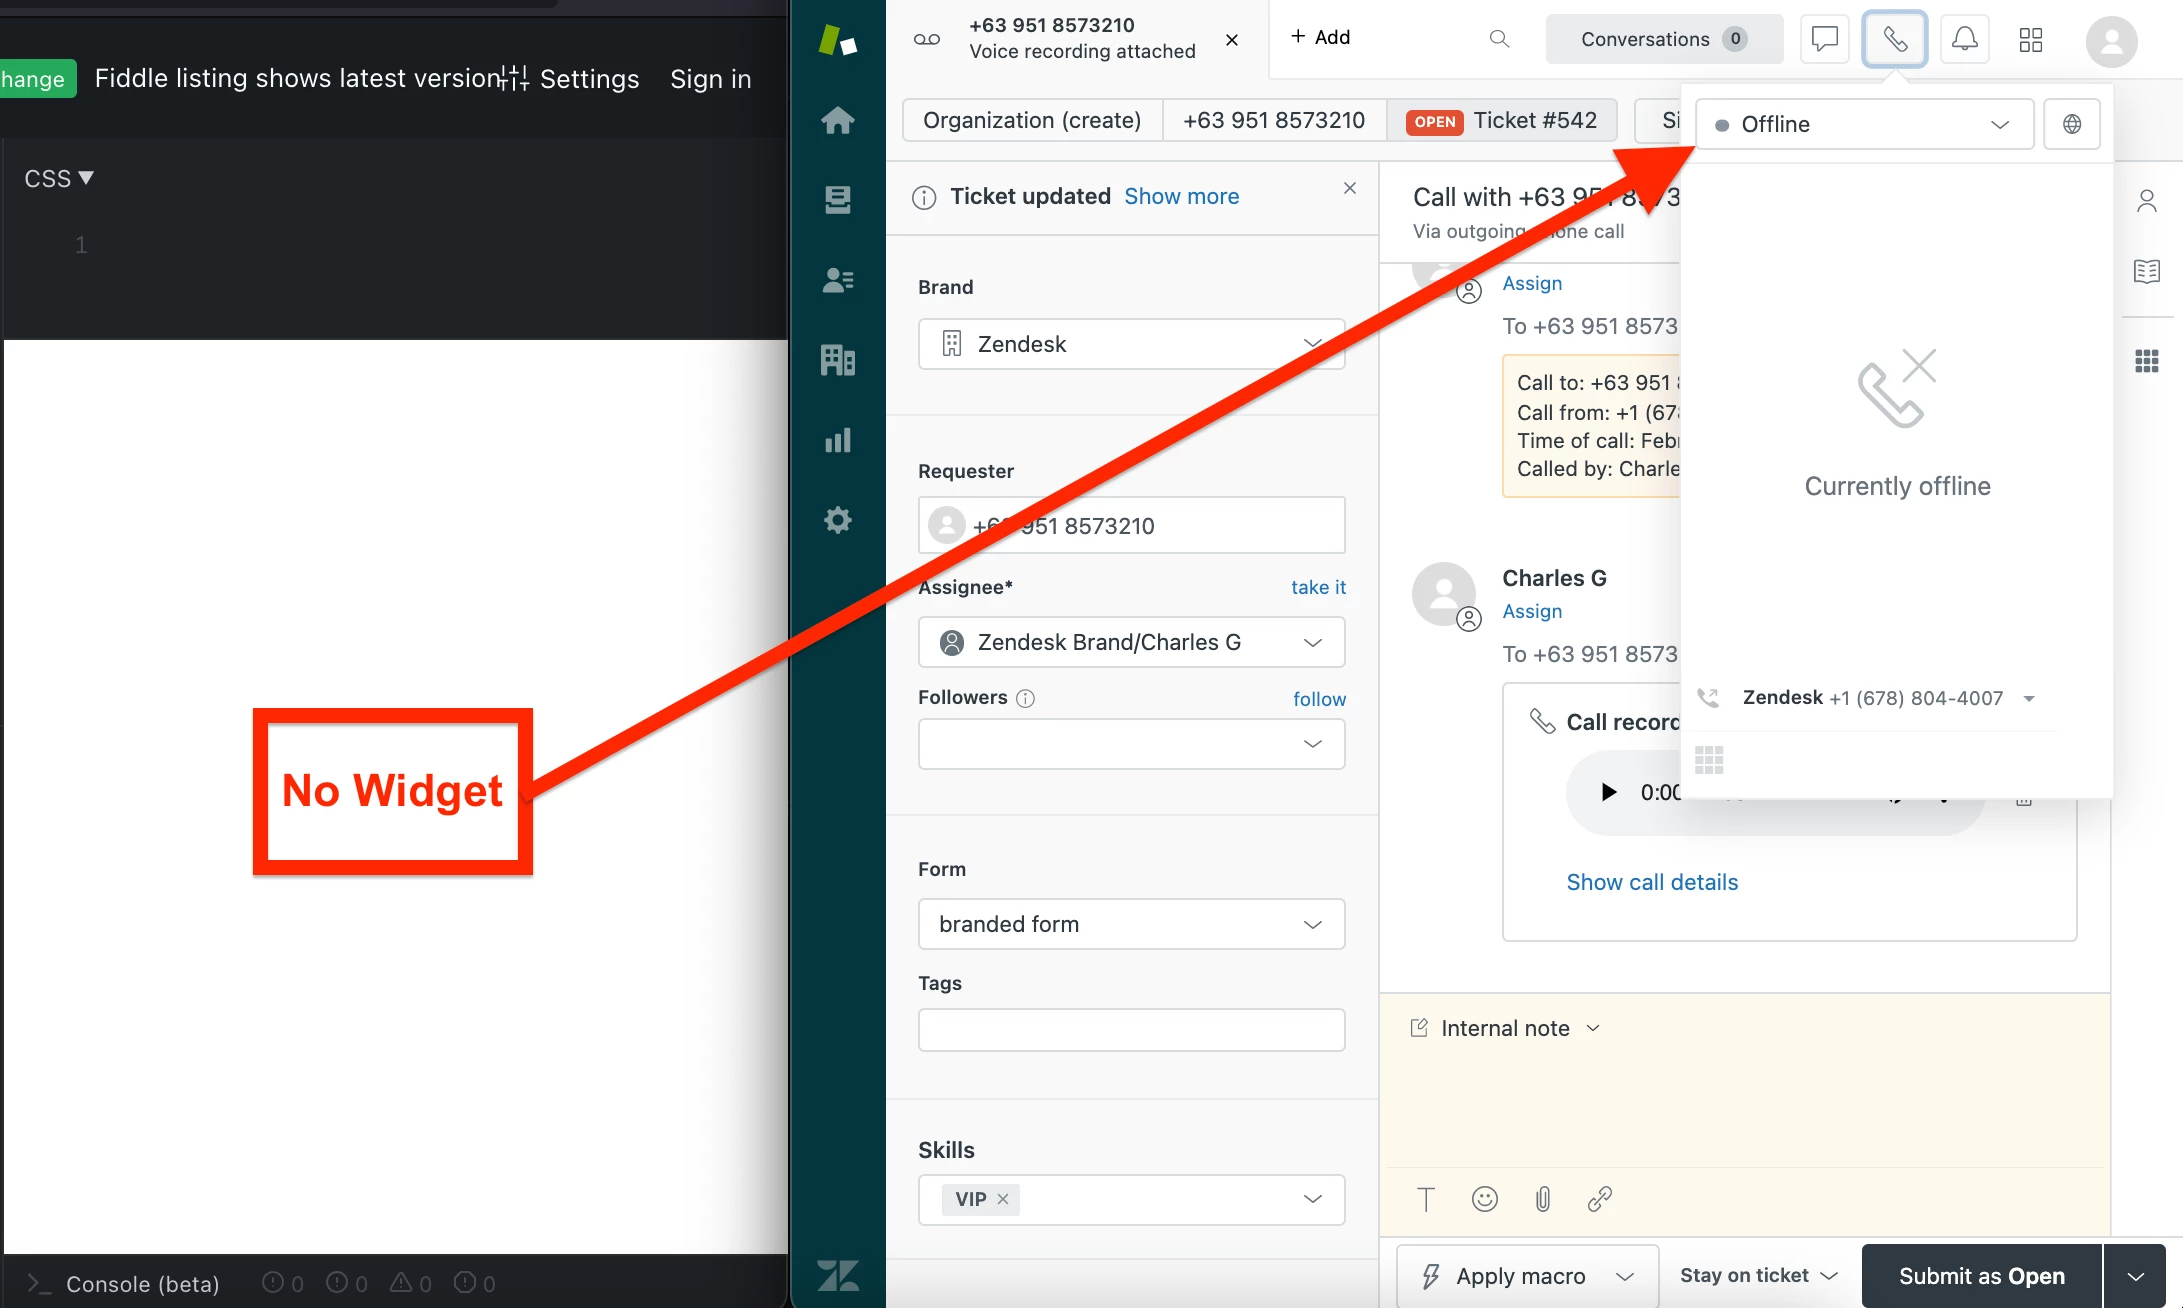
Task: Open the Organizations building sidebar icon
Action: point(837,360)
